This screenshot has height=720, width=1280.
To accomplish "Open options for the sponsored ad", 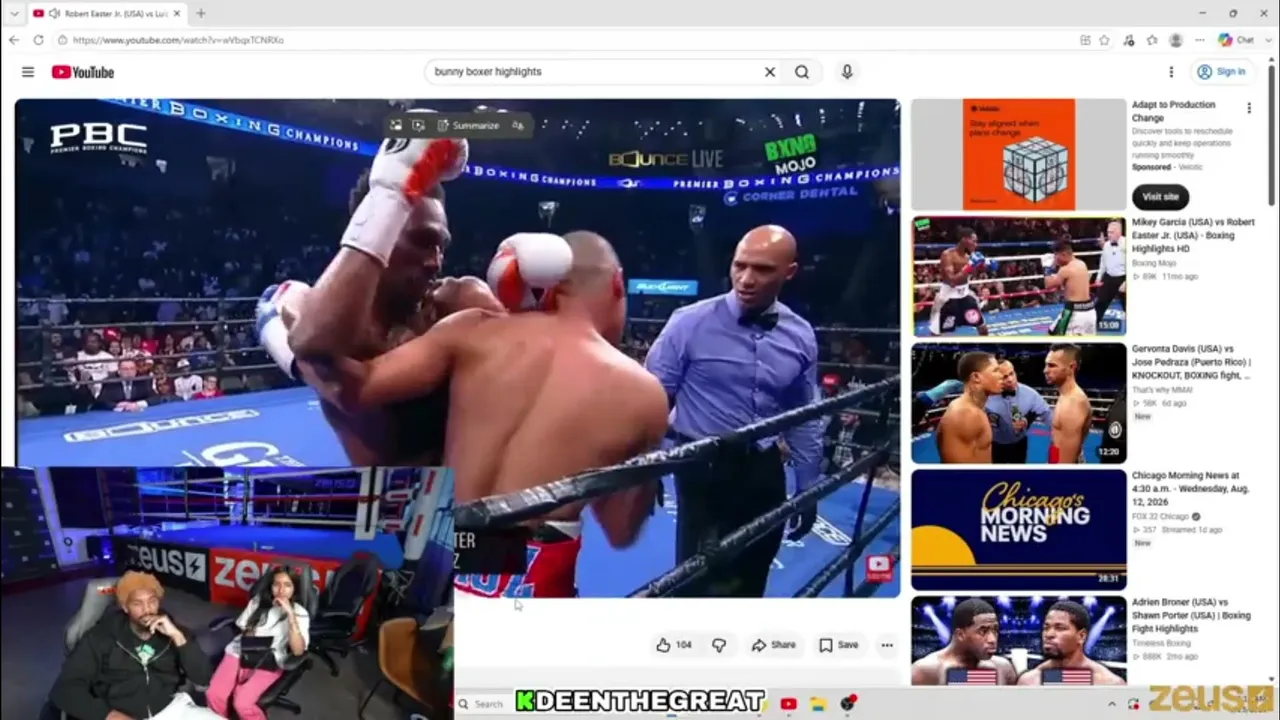I will [1248, 108].
